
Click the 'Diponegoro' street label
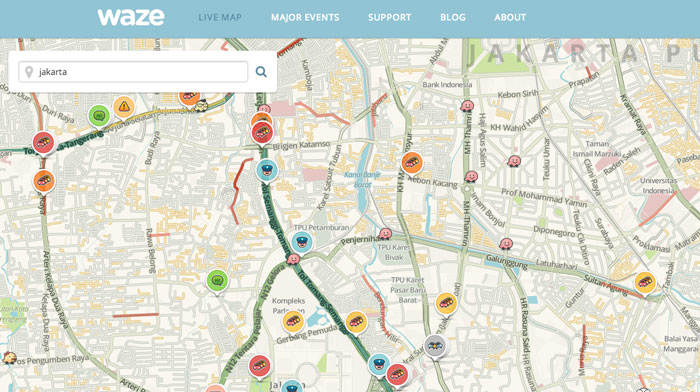pyautogui.click(x=554, y=232)
